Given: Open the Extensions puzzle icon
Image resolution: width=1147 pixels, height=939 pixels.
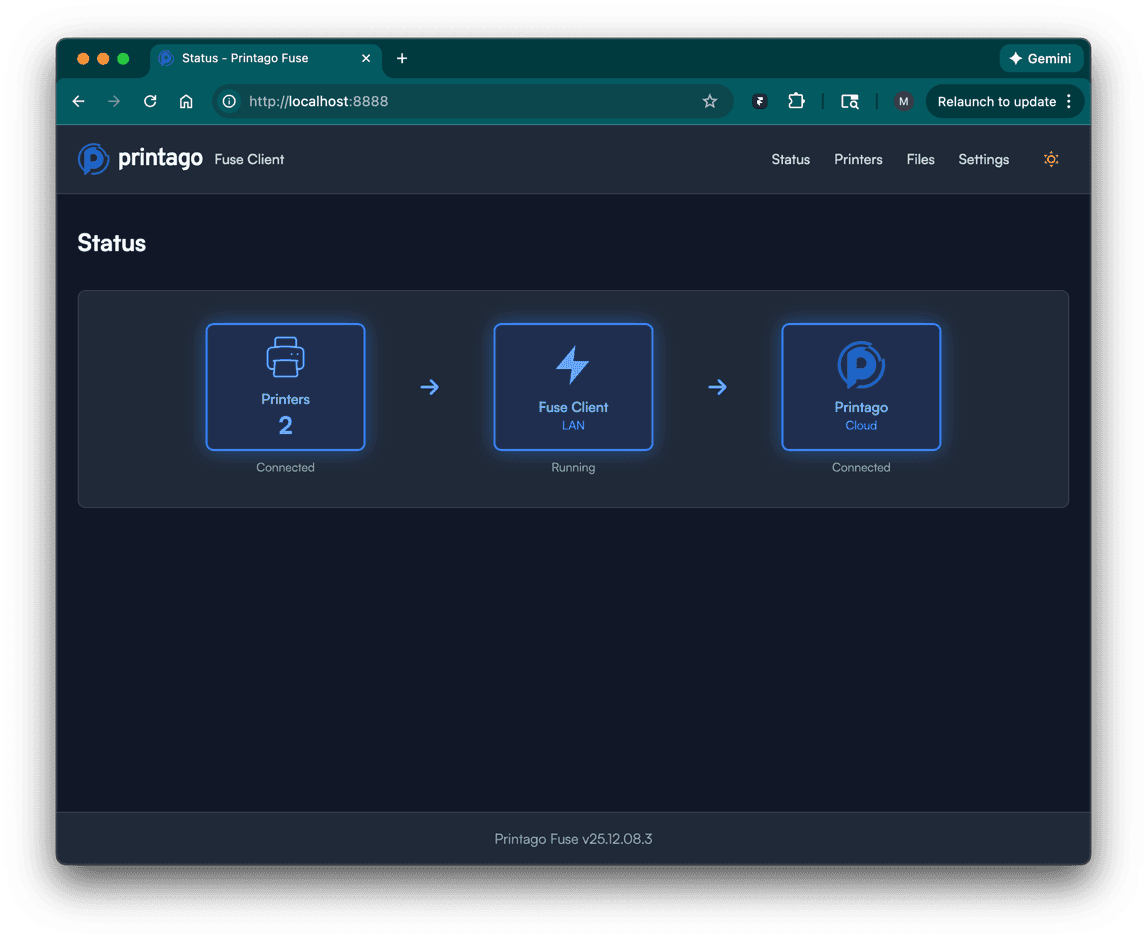Looking at the screenshot, I should [x=796, y=102].
